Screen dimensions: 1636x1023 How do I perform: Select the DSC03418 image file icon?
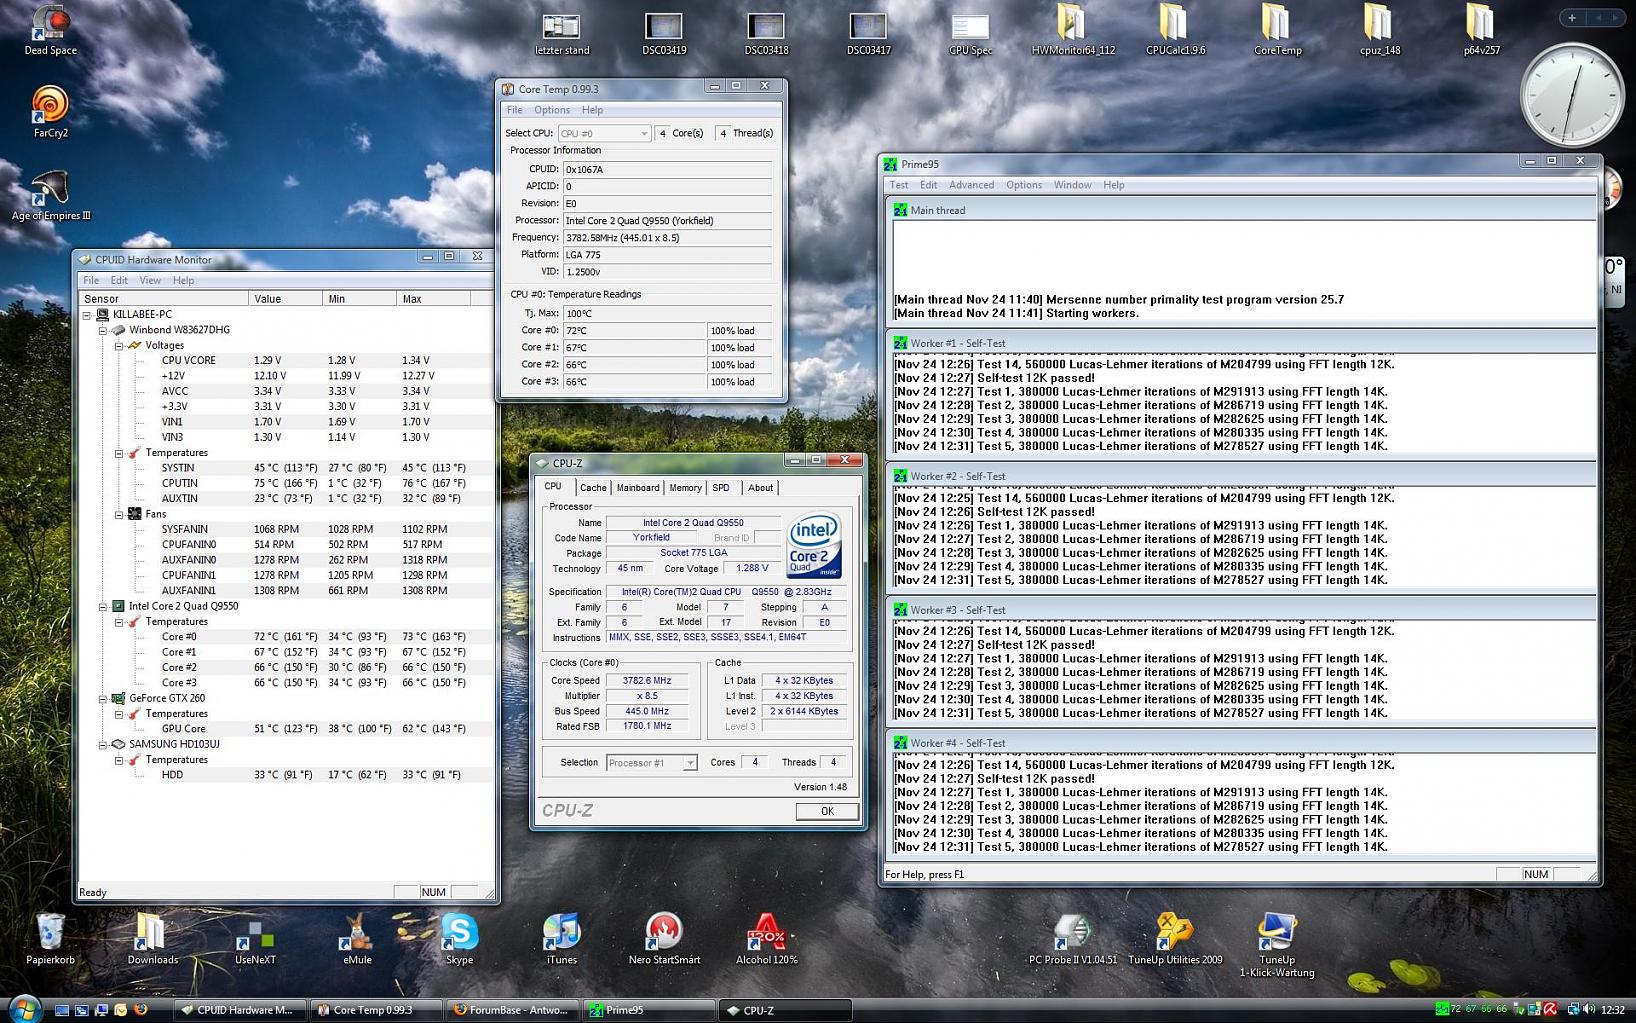[x=766, y=33]
